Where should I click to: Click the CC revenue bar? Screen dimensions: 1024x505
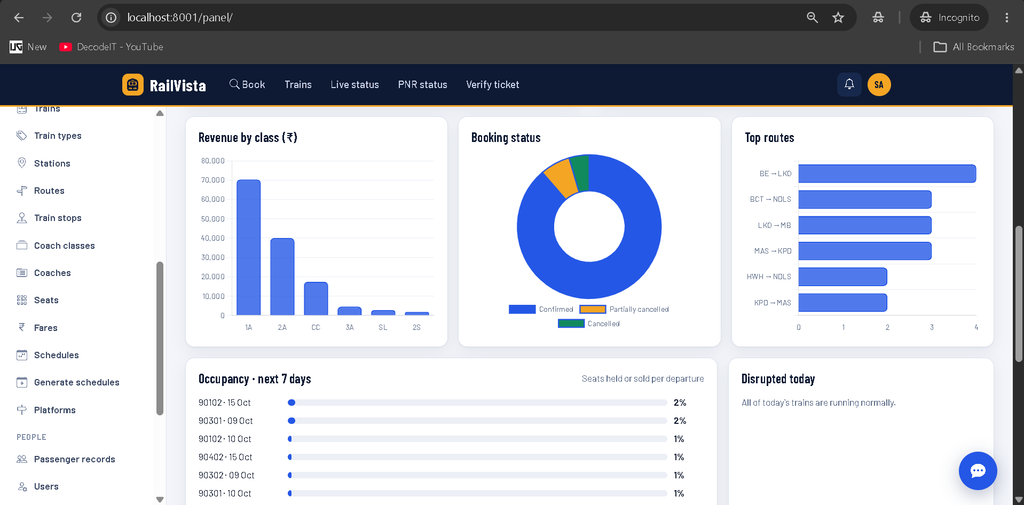click(316, 299)
